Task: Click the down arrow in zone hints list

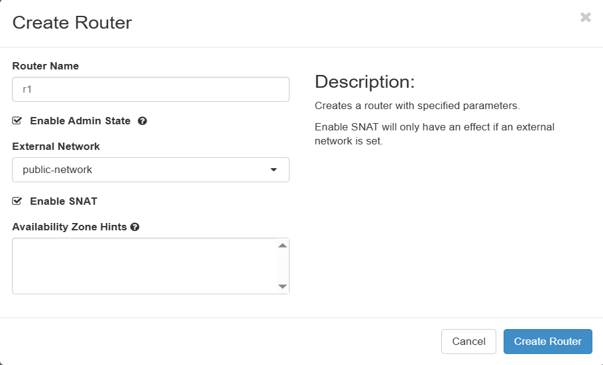Action: [x=283, y=286]
